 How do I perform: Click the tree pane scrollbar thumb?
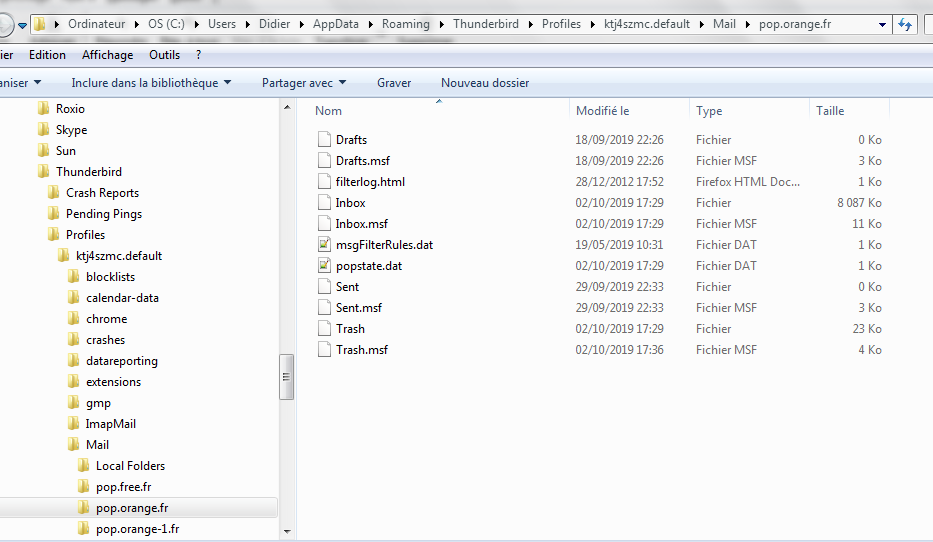point(287,377)
